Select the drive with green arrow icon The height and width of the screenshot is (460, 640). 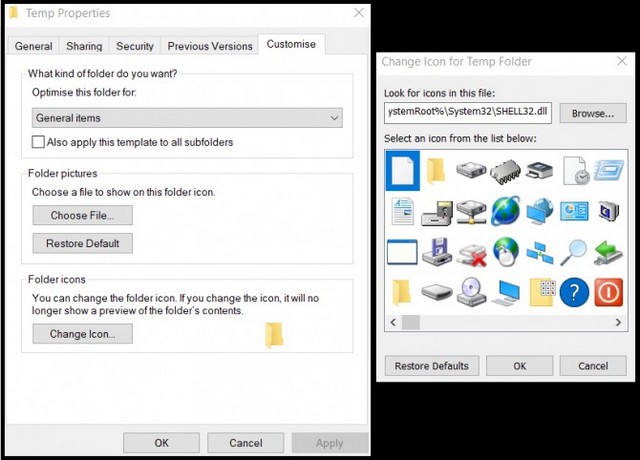[x=609, y=253]
